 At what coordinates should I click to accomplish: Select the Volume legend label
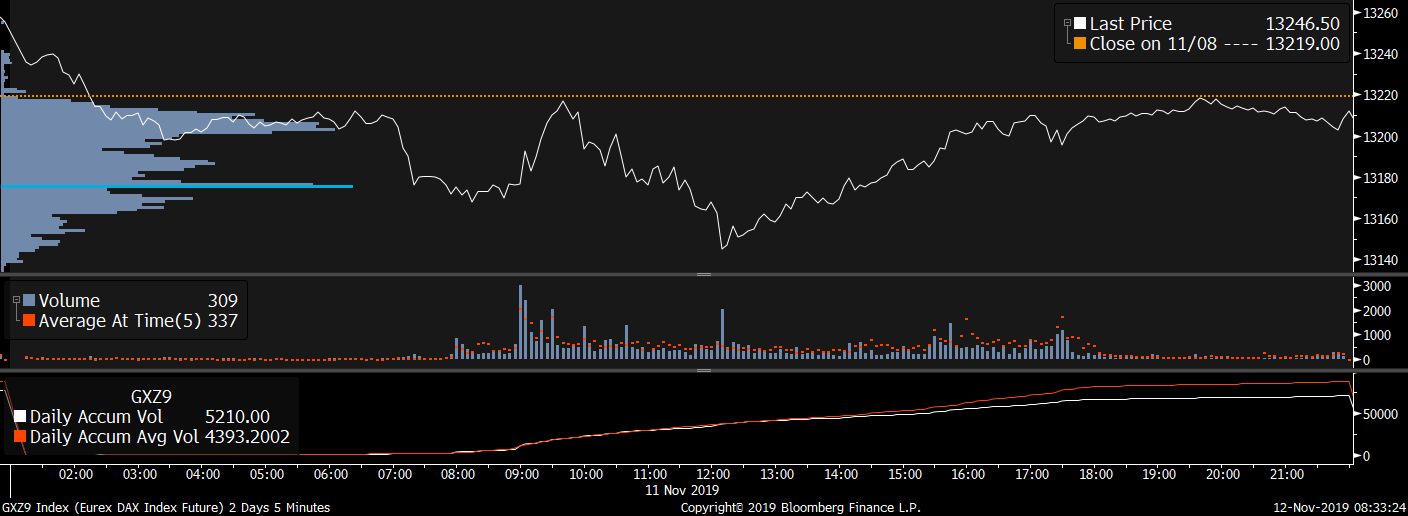coord(69,301)
